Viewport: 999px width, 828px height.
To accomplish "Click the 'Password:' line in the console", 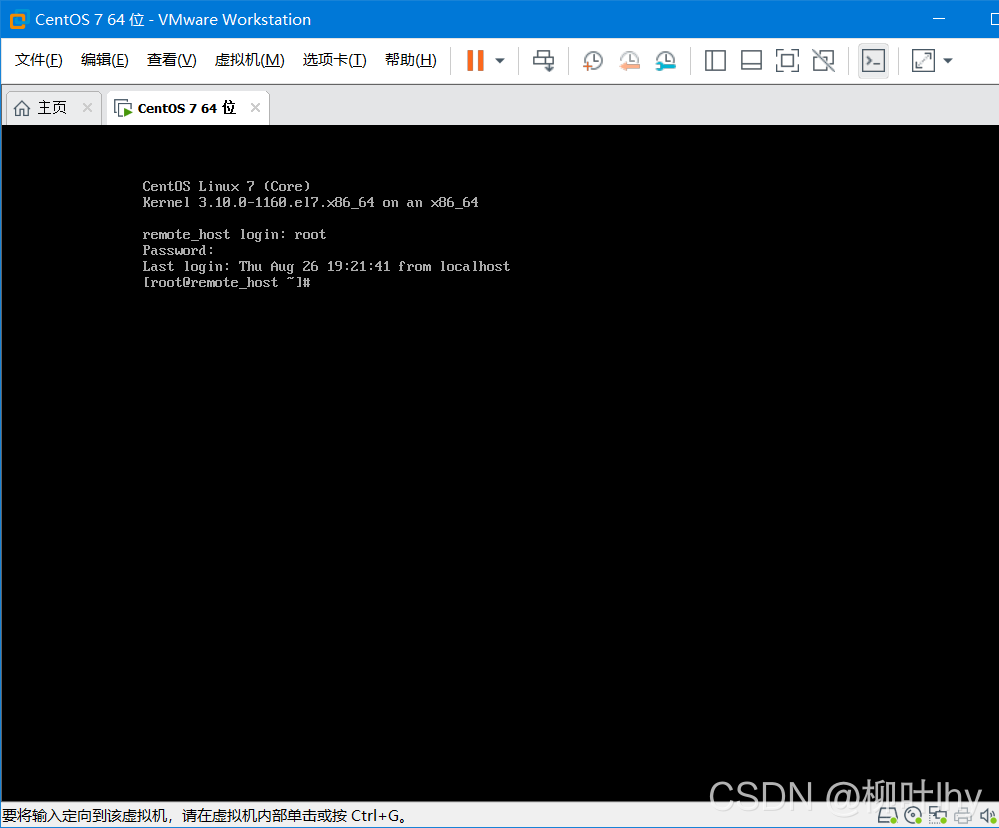I will click(x=178, y=250).
